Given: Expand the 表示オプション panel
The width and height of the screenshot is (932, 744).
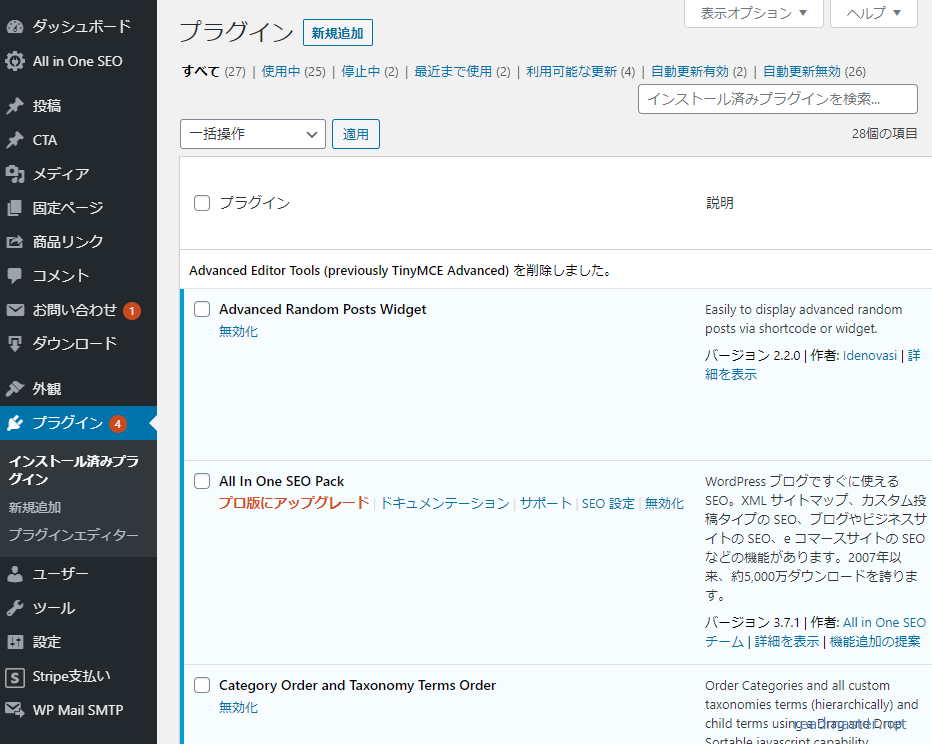Looking at the screenshot, I should click(753, 13).
